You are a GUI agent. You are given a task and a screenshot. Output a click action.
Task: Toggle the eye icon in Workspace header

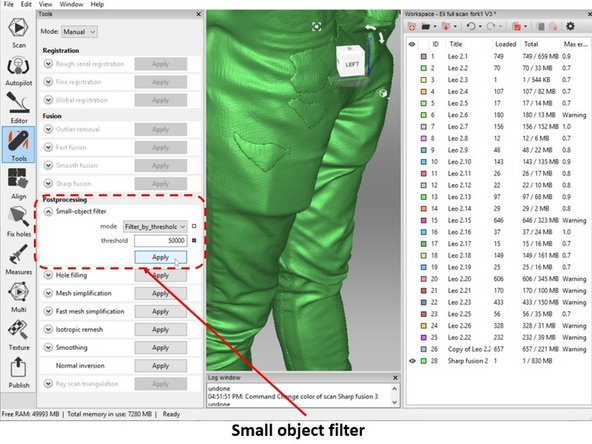(412, 44)
